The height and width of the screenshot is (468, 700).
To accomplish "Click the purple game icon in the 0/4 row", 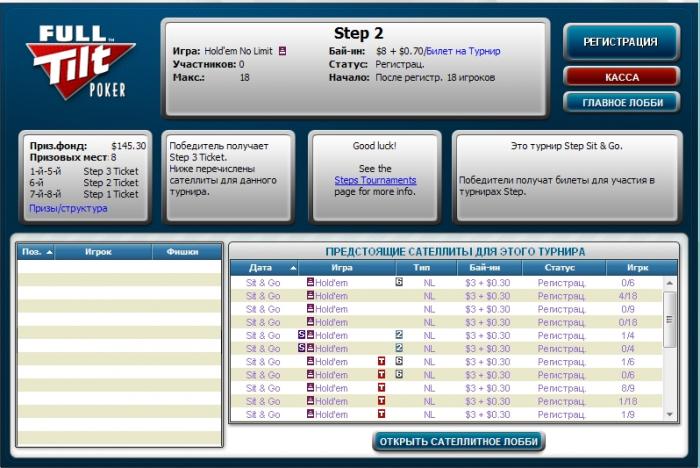I will [310, 348].
